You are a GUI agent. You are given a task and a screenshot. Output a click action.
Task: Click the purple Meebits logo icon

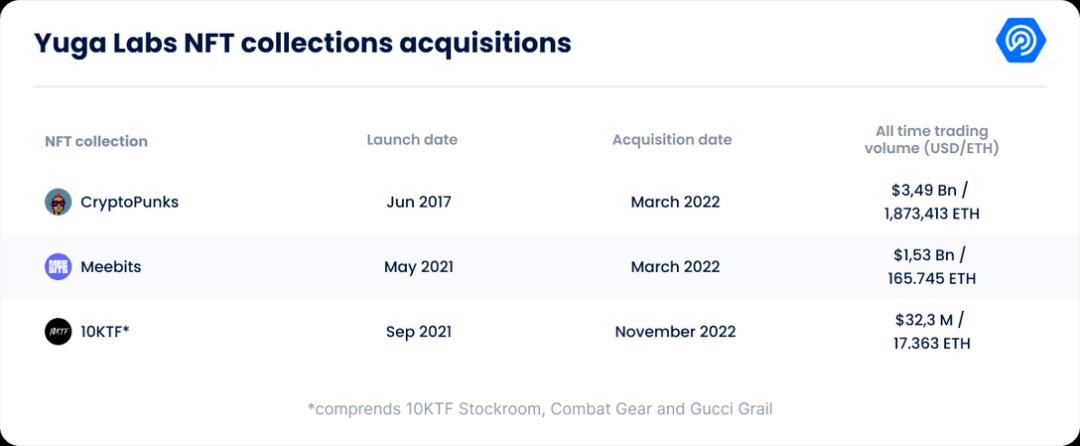point(58,266)
